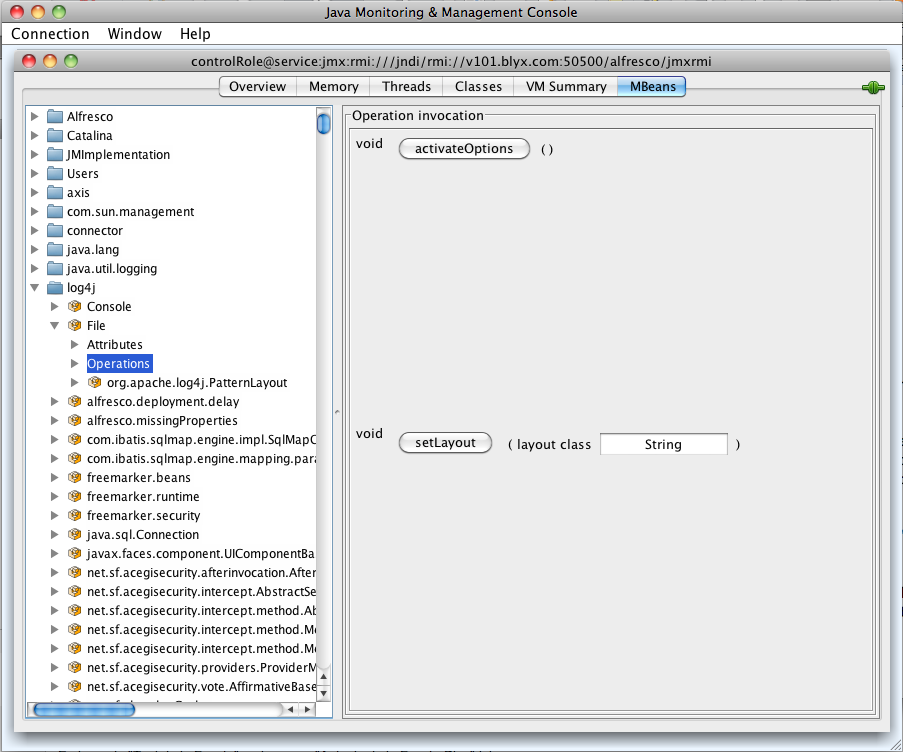903x752 pixels.
Task: Click the tree scroll left arrow
Action: tap(291, 709)
